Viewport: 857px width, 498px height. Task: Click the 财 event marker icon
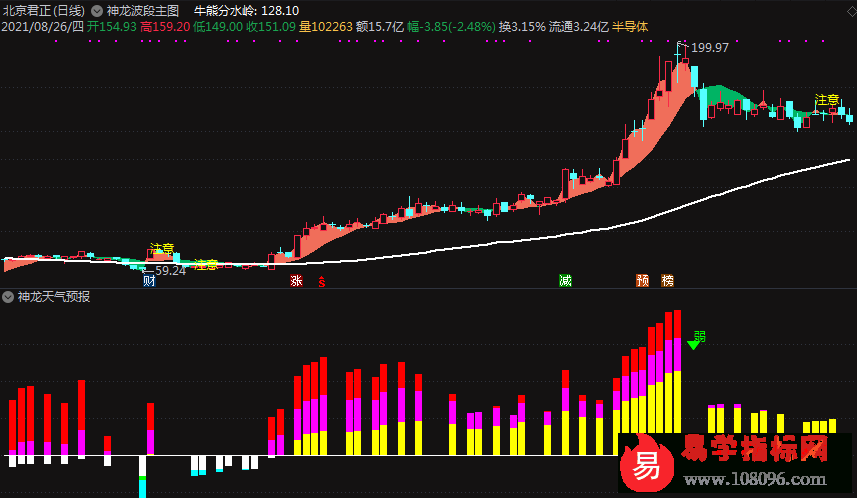pos(149,281)
